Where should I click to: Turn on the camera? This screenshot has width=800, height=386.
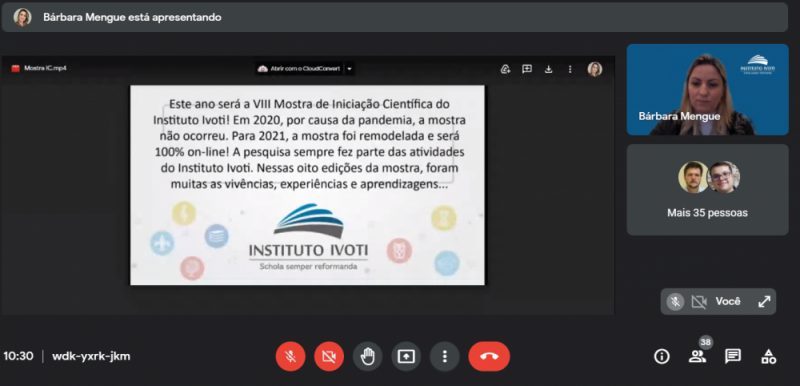(x=329, y=356)
